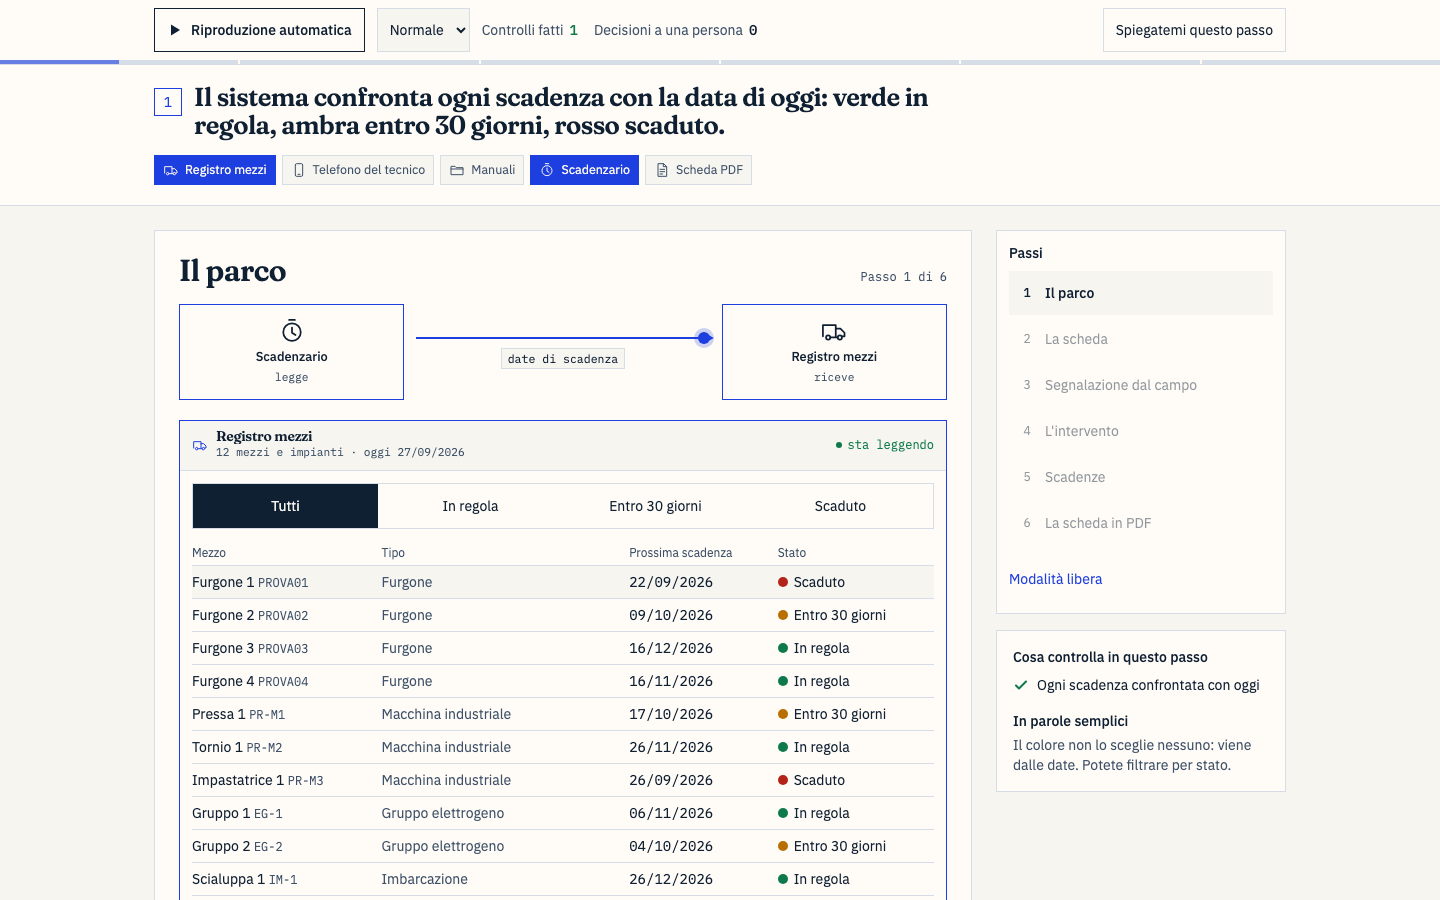Filter by Entro 30 giorni tab
This screenshot has width=1440, height=900.
655,506
